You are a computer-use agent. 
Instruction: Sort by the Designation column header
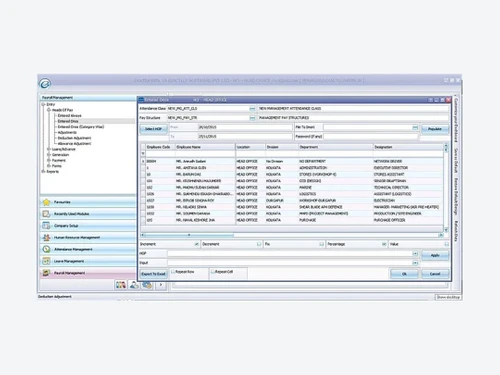tap(408, 147)
